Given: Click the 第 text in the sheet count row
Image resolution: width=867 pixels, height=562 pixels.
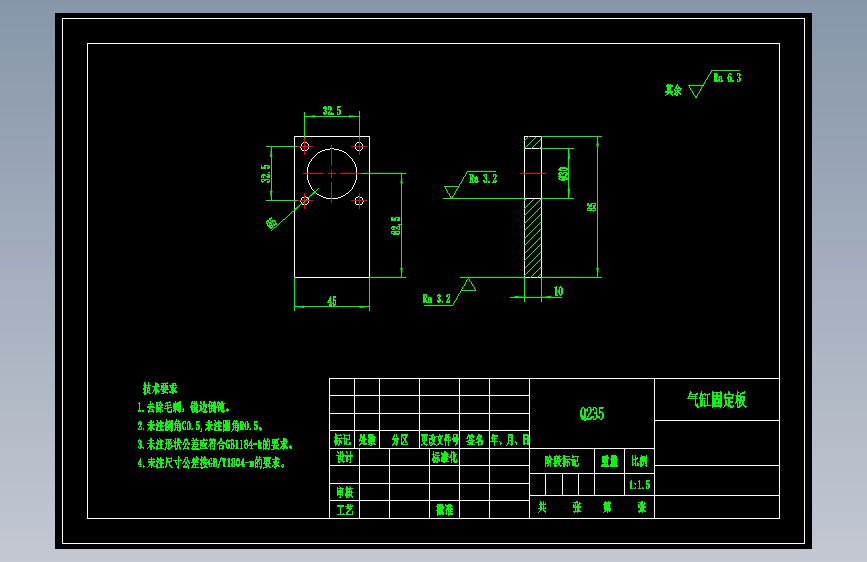Looking at the screenshot, I should click(x=607, y=507).
